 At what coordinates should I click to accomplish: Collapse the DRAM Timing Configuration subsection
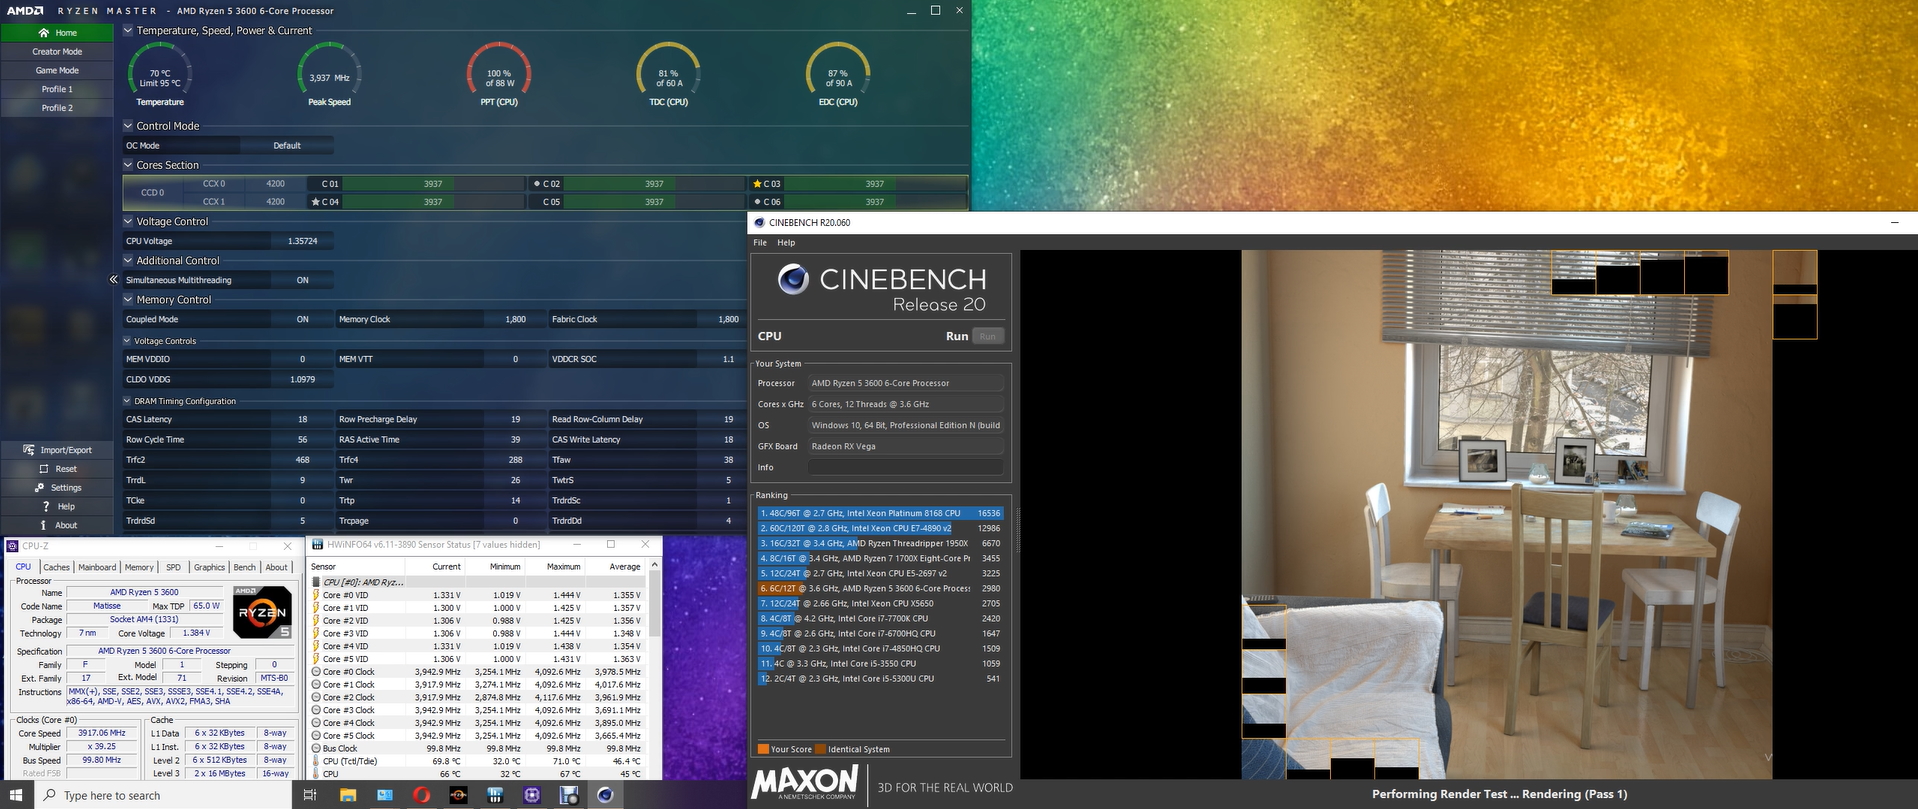pyautogui.click(x=127, y=401)
